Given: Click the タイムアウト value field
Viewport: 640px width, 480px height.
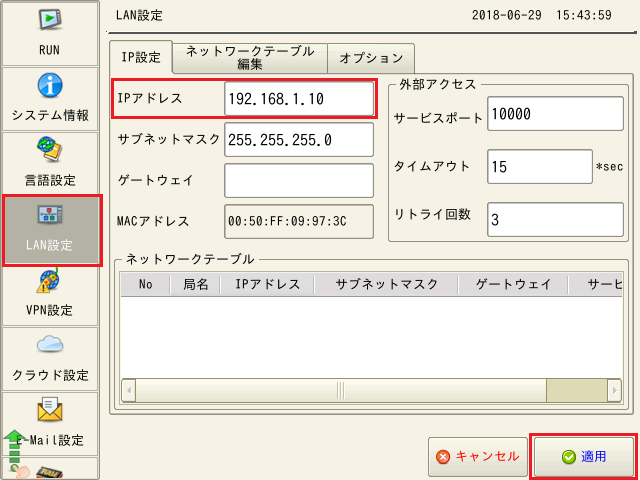Looking at the screenshot, I should [x=539, y=167].
